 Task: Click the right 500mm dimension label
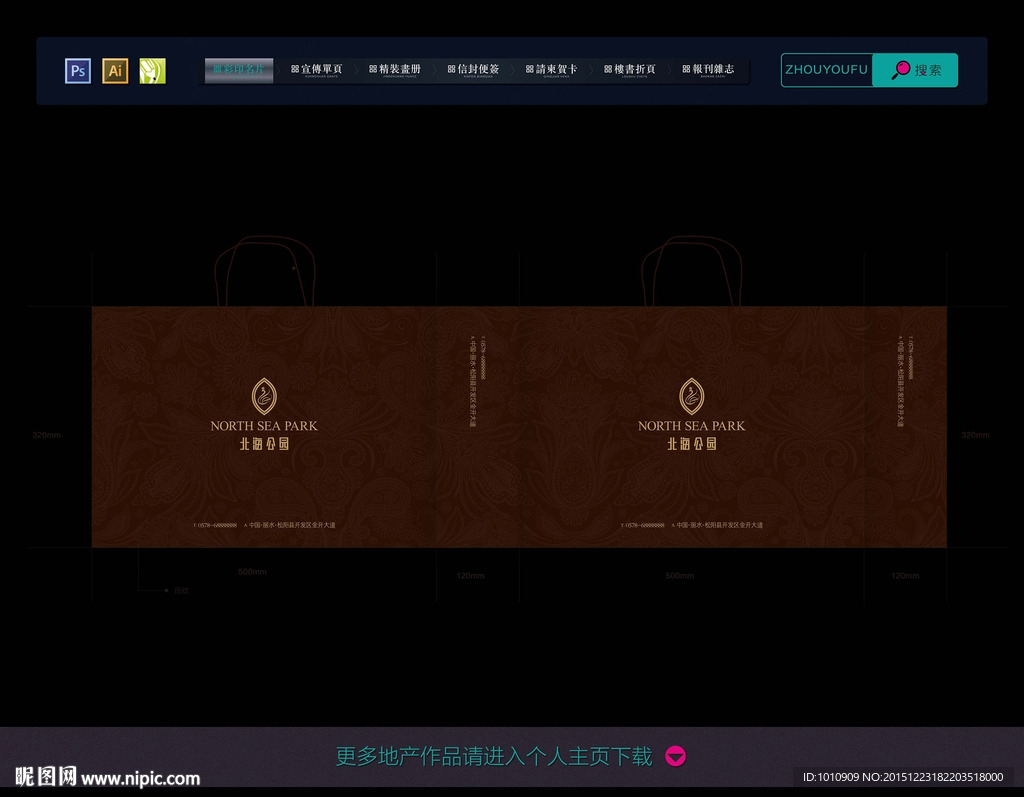679,576
